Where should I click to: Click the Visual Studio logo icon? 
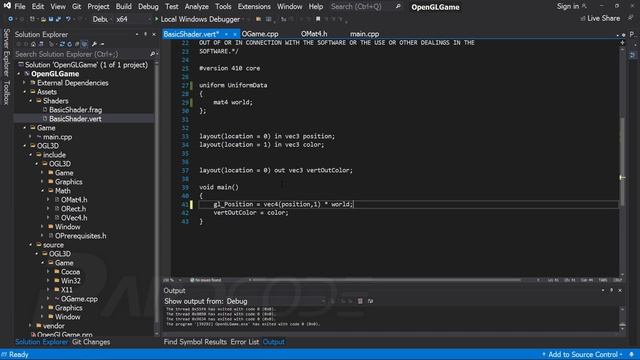tap(7, 6)
